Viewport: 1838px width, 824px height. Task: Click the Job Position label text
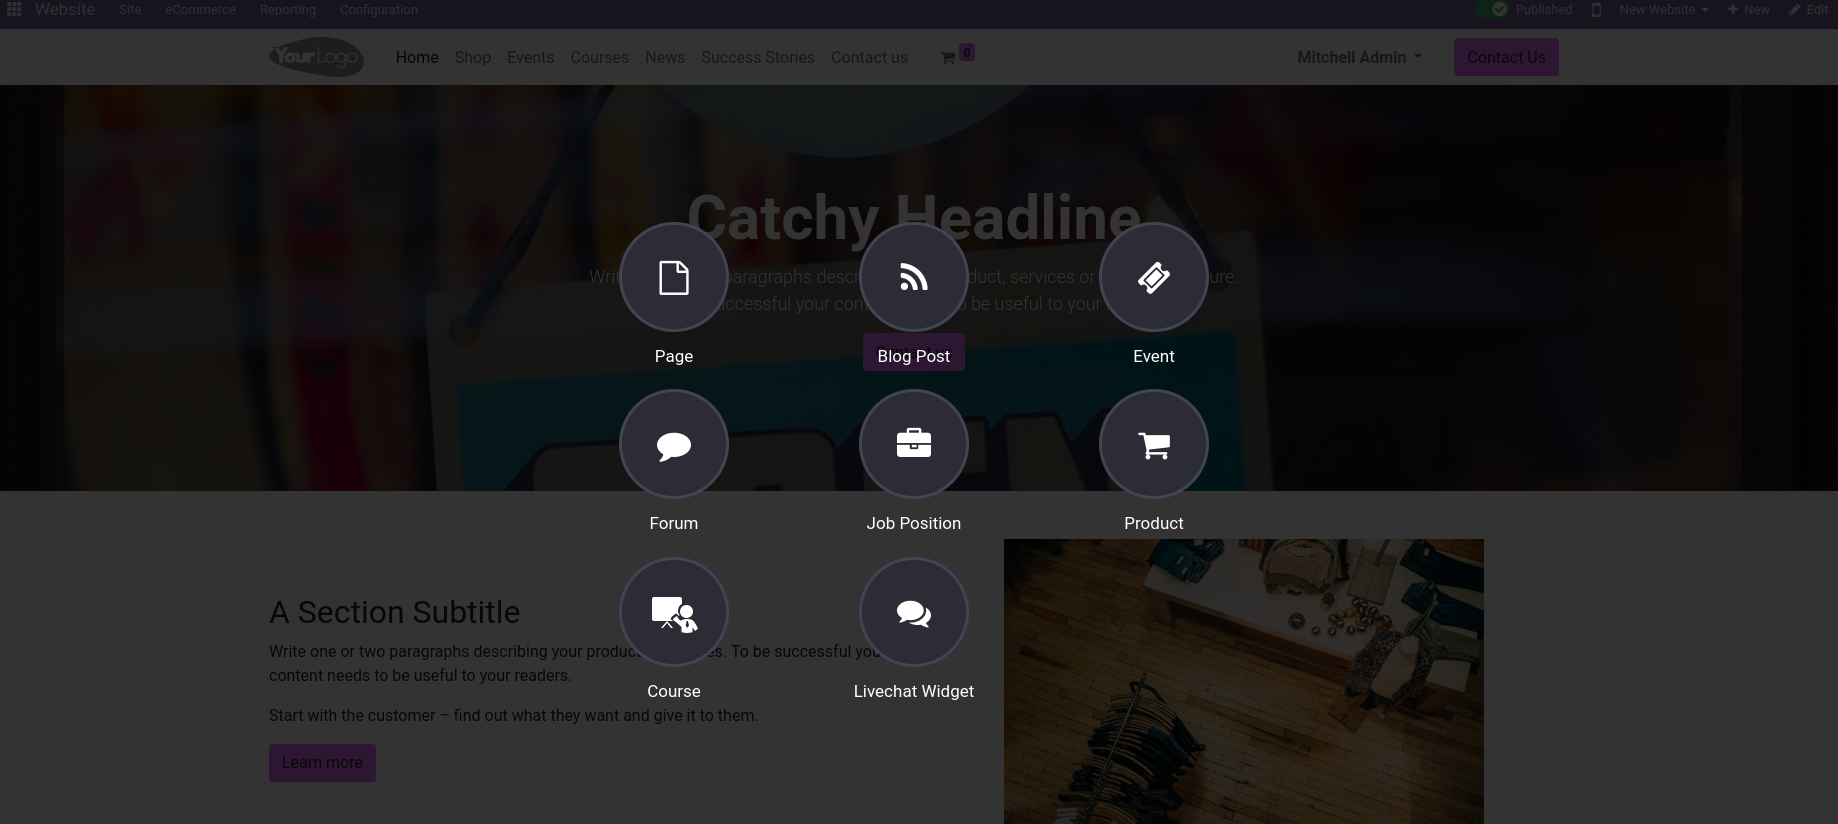tap(914, 523)
